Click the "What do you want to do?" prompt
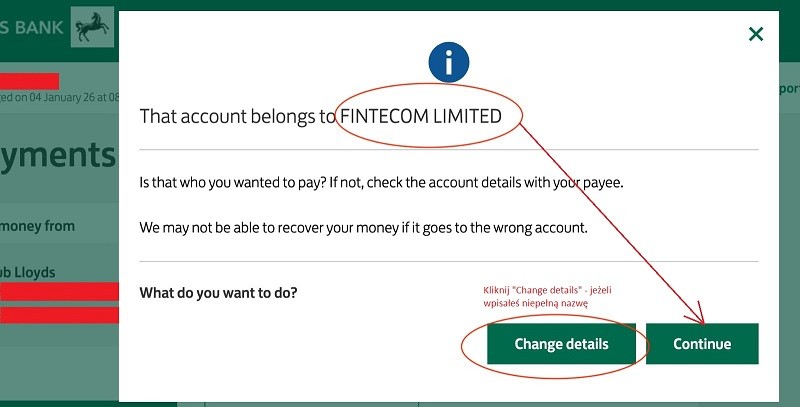The height and width of the screenshot is (407, 800). pyautogui.click(x=218, y=293)
